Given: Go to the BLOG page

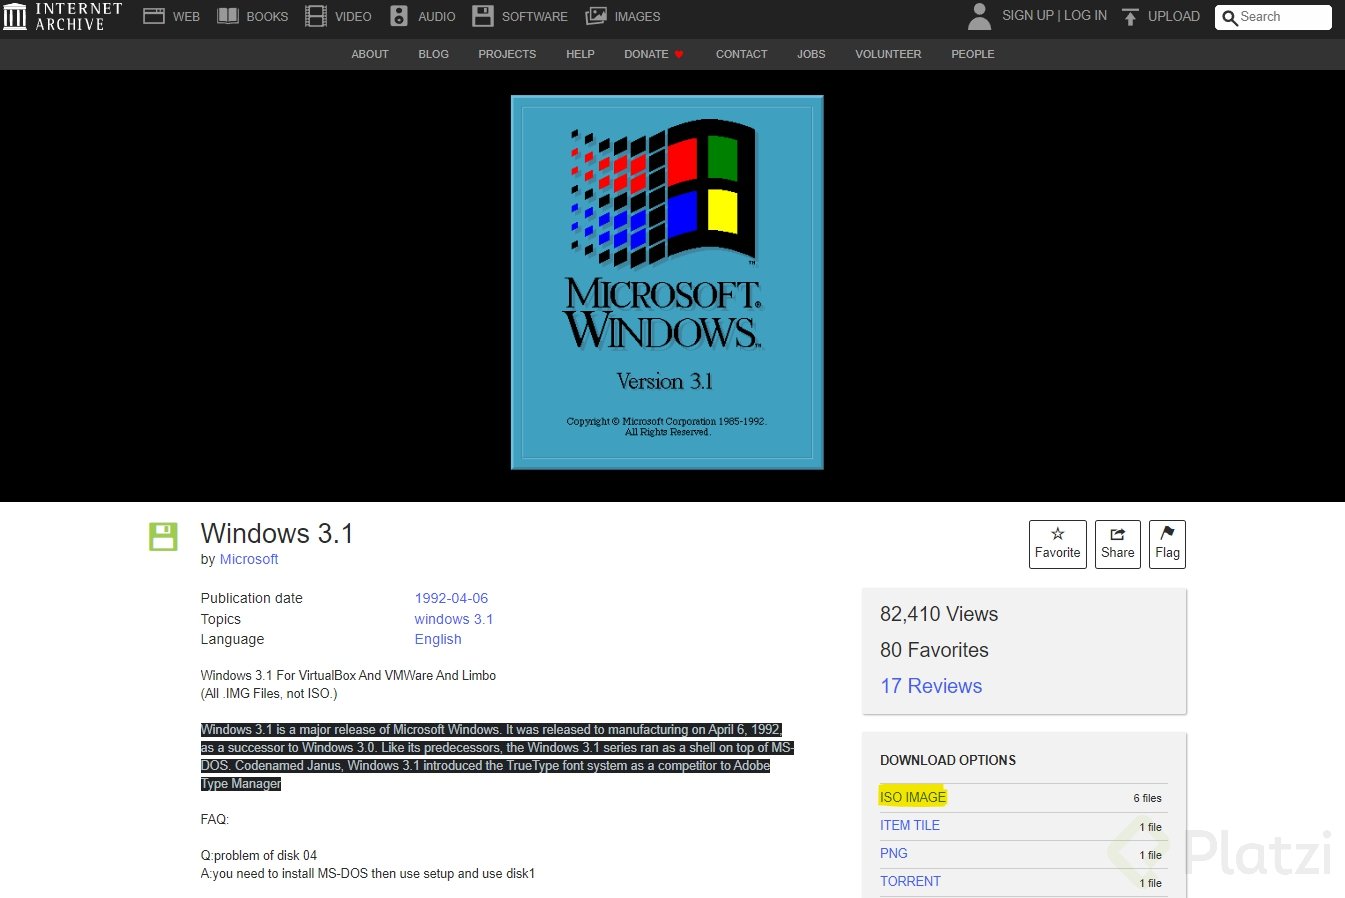Looking at the screenshot, I should [433, 54].
